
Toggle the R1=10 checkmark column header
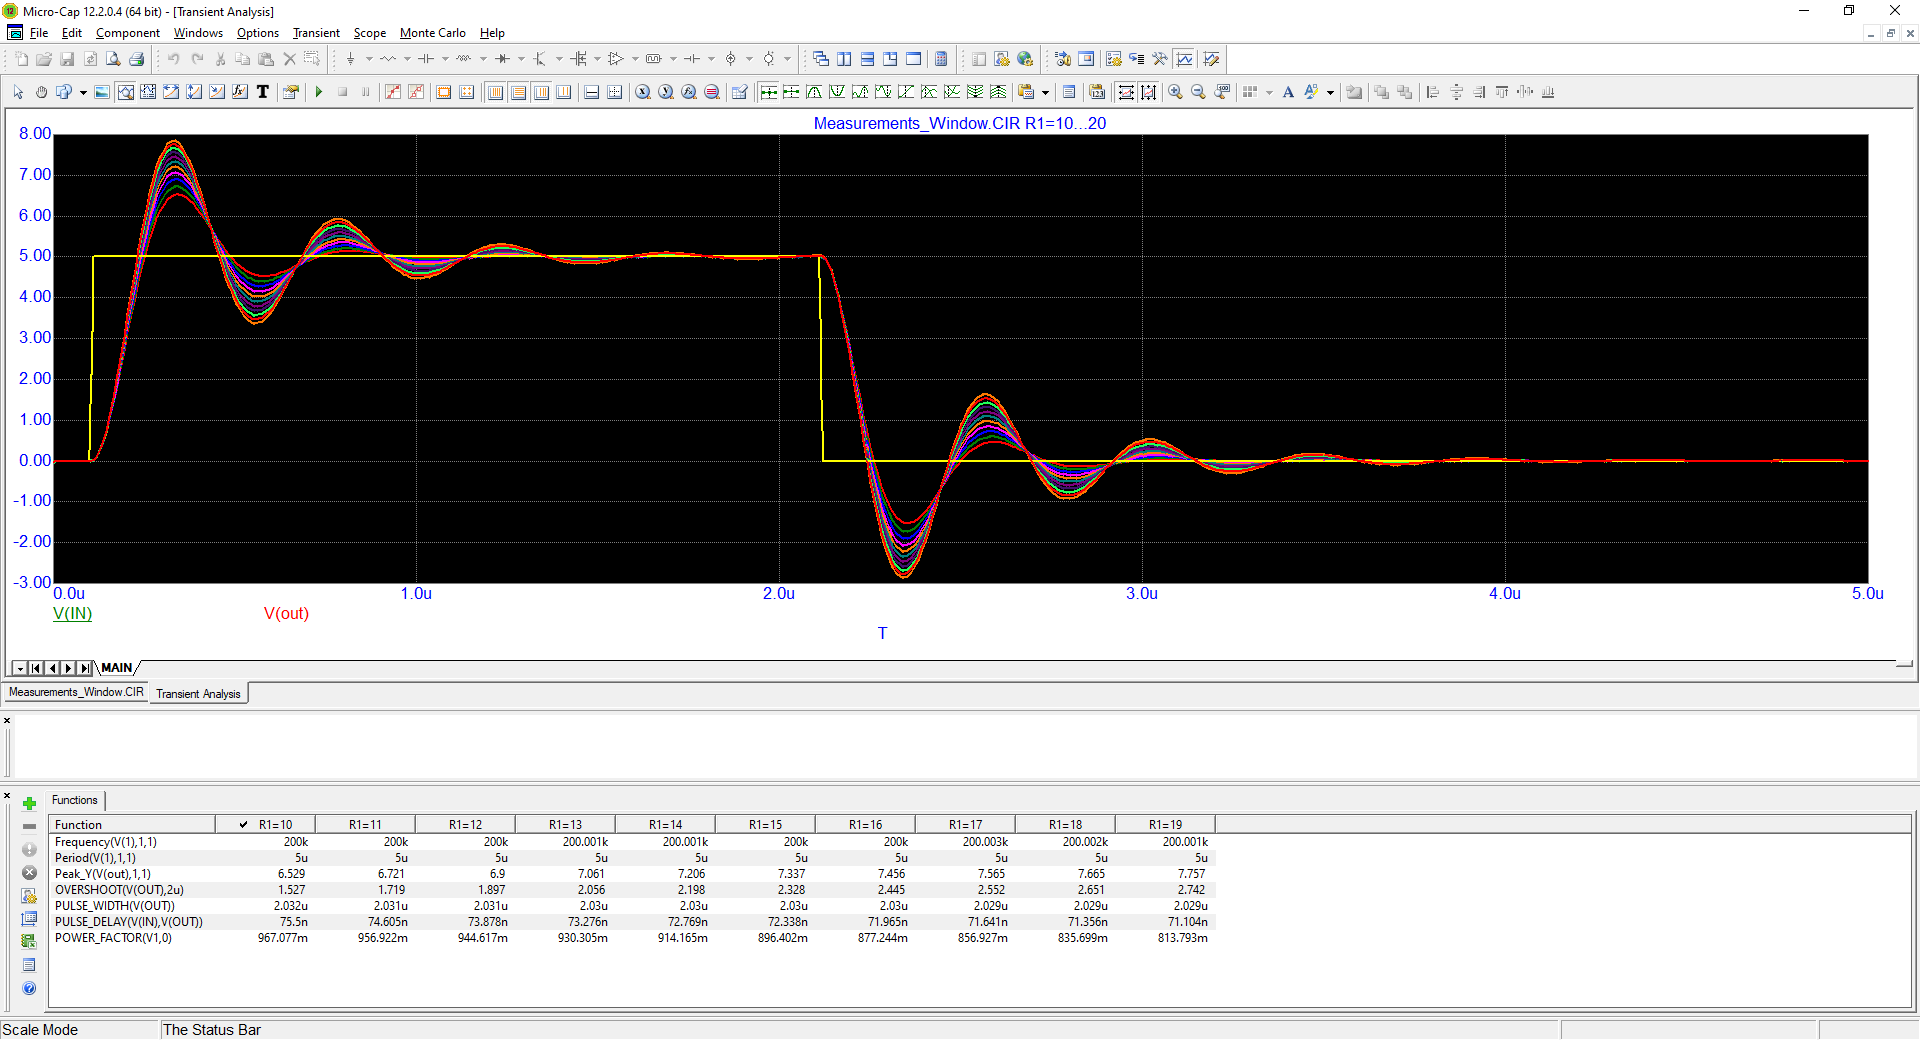coord(266,825)
